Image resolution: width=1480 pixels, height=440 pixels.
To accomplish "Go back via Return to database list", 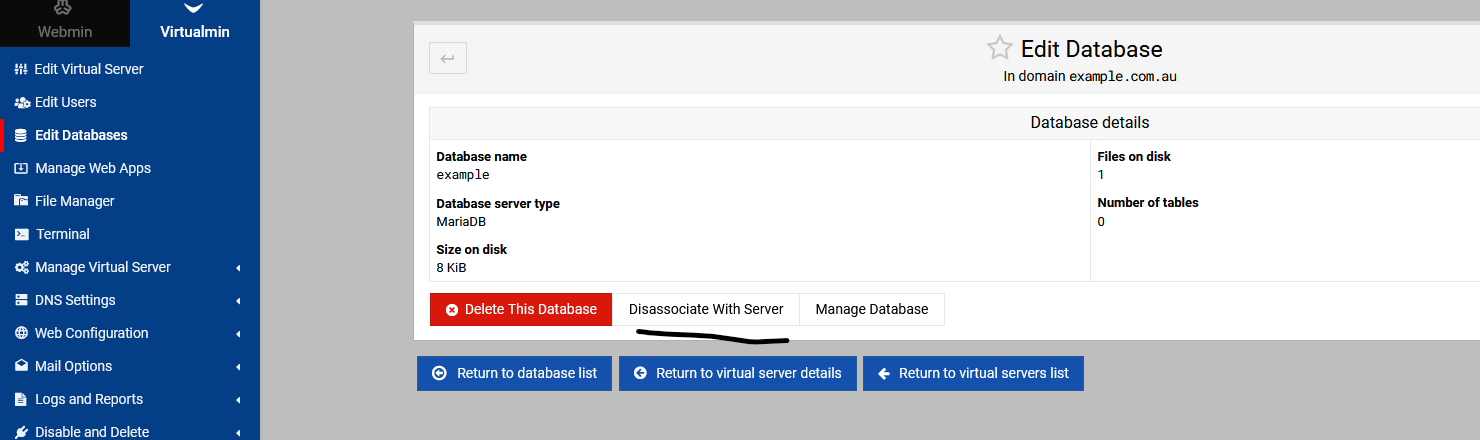I will [514, 373].
